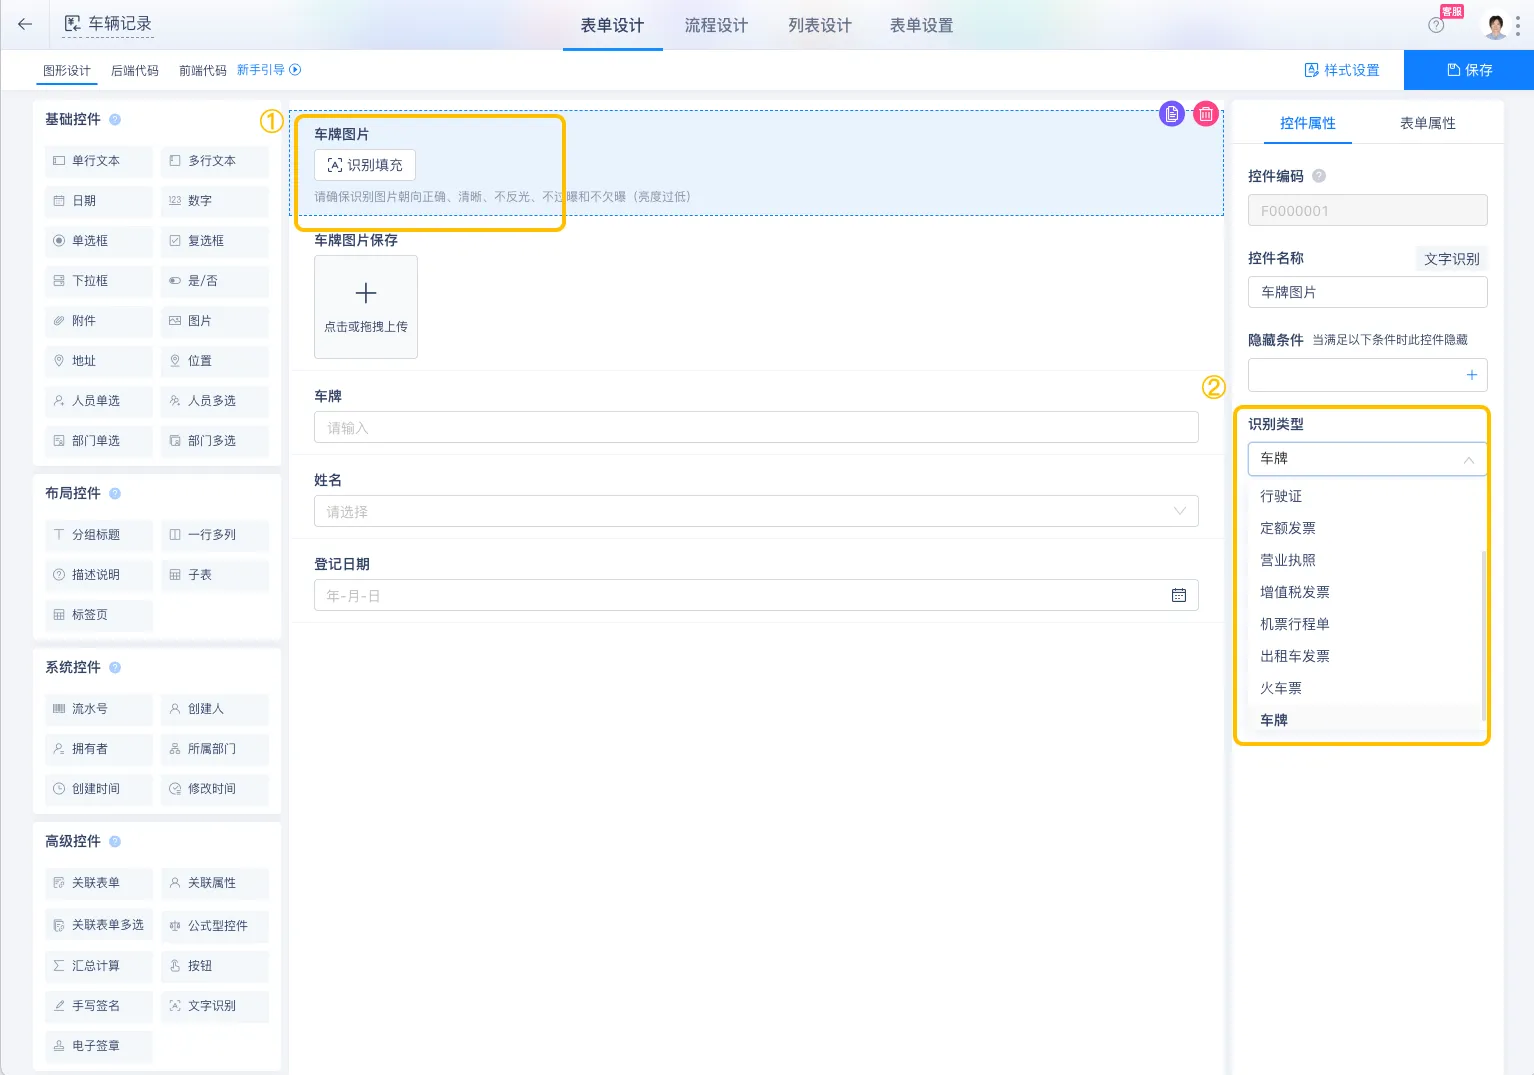The width and height of the screenshot is (1534, 1075).
Task: Click the recognition type list scrollbar
Action: click(1483, 634)
